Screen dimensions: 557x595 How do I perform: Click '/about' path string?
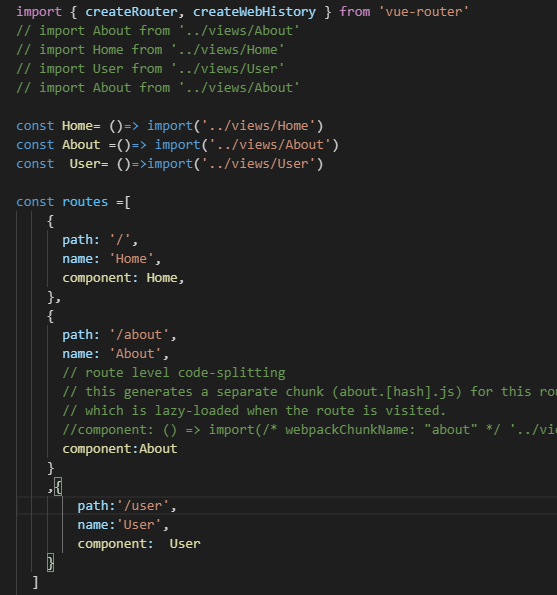tap(139, 335)
